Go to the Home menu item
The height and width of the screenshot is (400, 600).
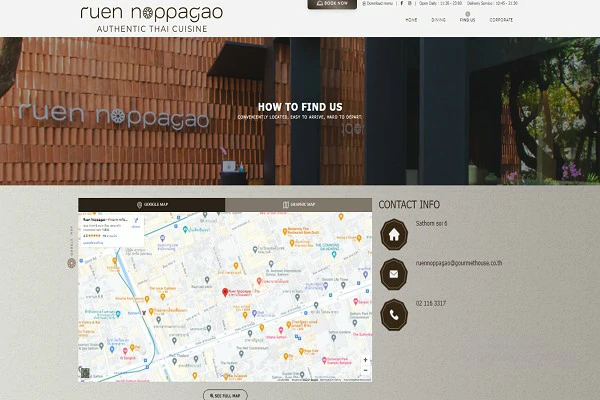[411, 20]
